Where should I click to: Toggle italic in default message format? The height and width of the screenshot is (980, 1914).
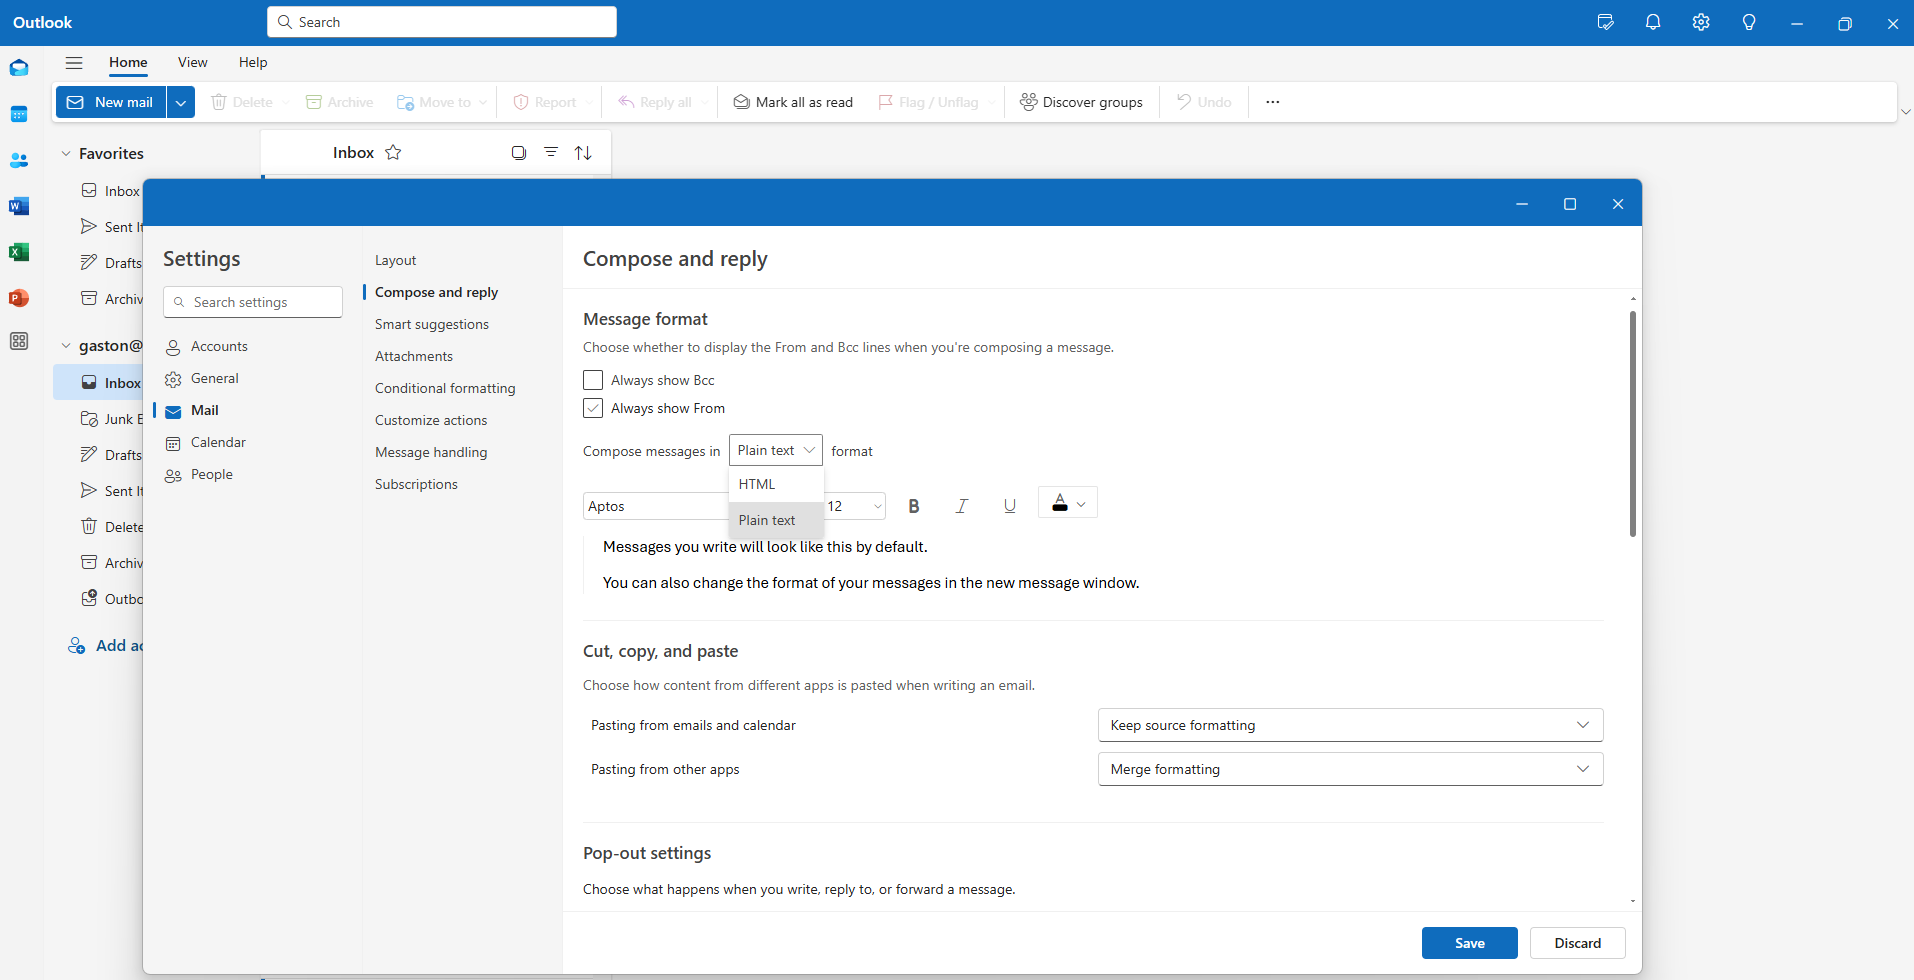point(961,506)
